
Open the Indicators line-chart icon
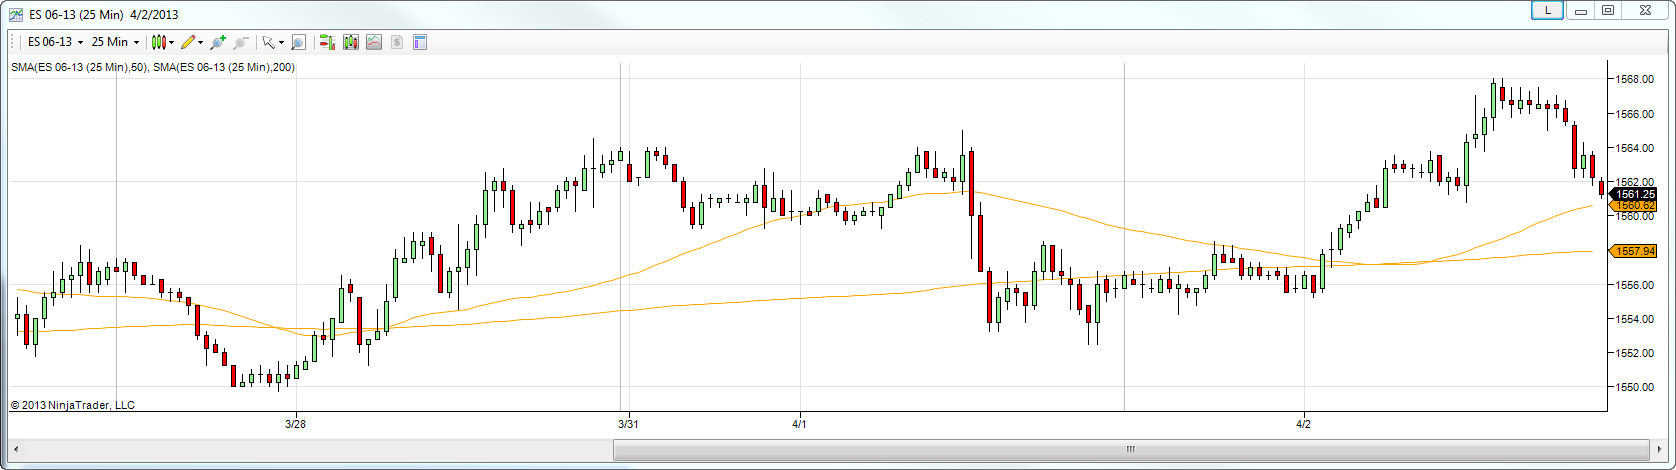tap(374, 42)
